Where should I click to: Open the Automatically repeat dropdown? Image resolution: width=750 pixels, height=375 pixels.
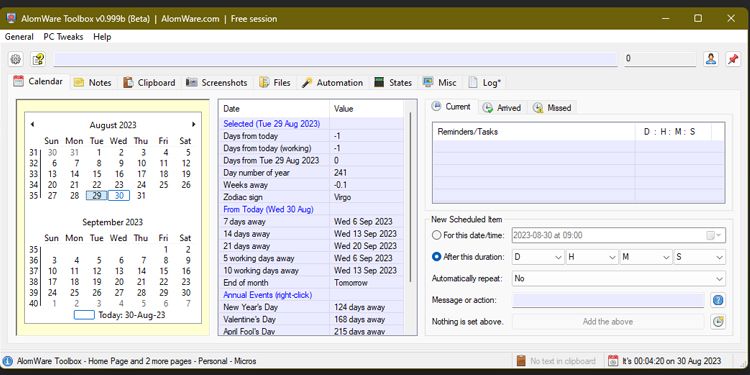[618, 278]
